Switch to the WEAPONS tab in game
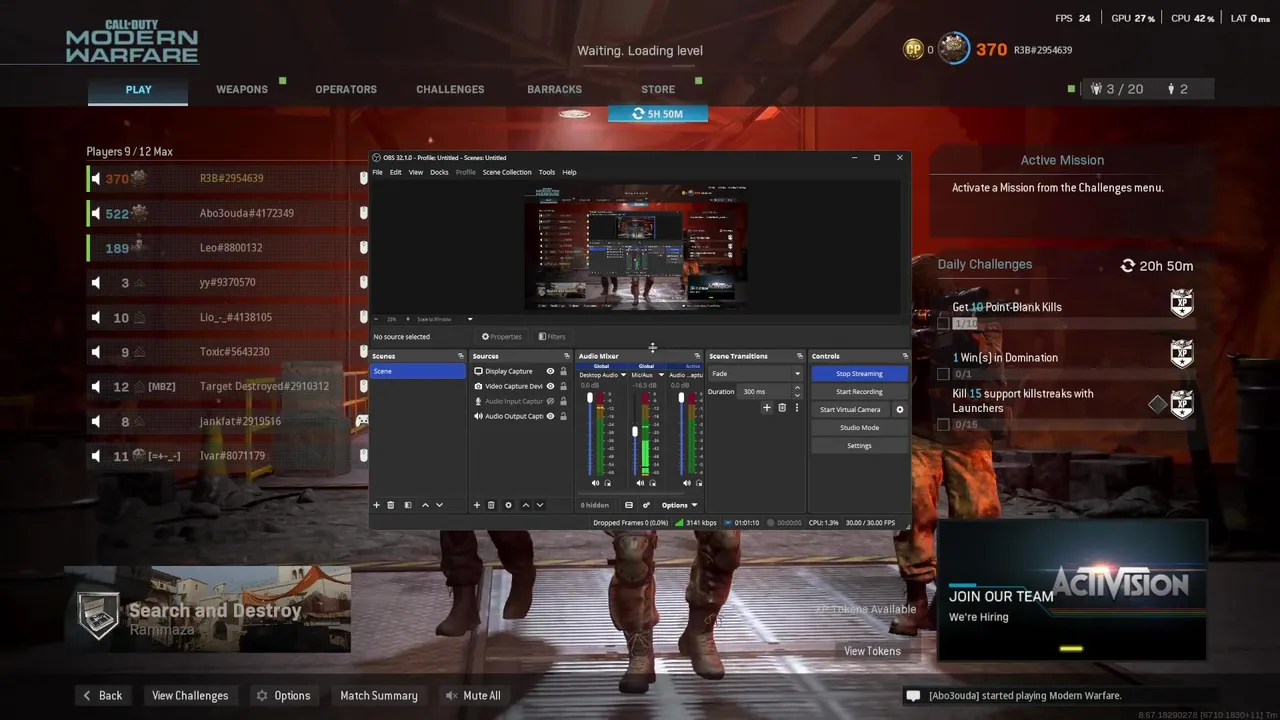Viewport: 1280px width, 720px height. point(242,89)
